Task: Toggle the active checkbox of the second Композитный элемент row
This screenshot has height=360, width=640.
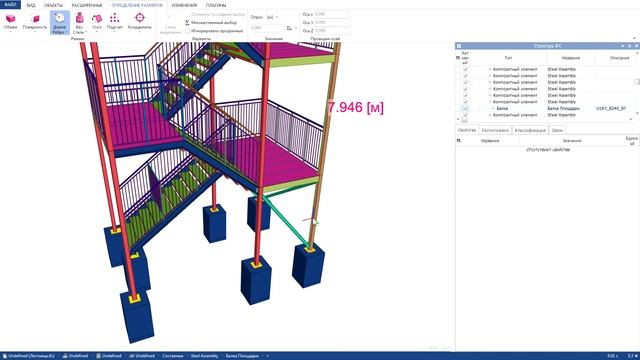Action: [x=465, y=76]
